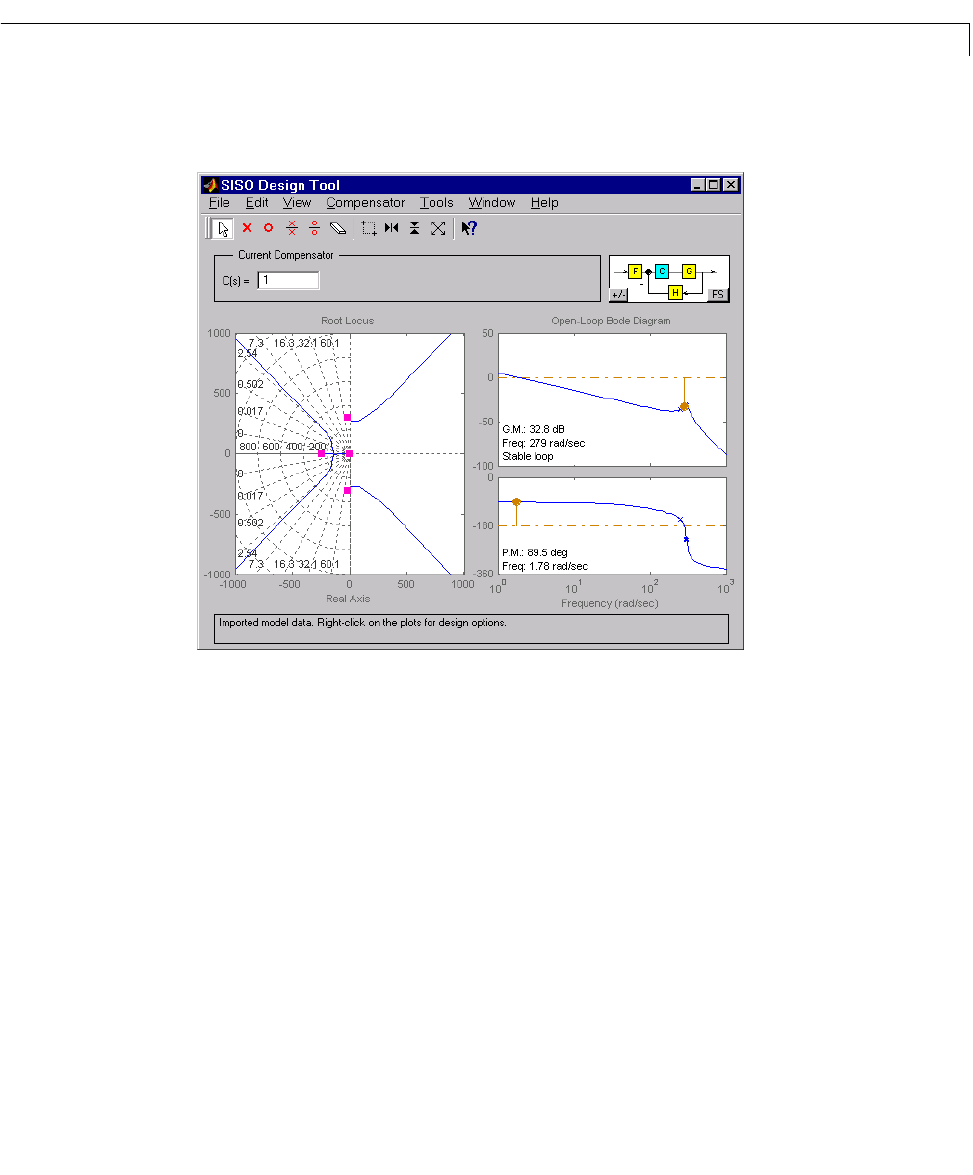
Task: Click the left real-axis closed-loop pole square
Action: (322, 453)
